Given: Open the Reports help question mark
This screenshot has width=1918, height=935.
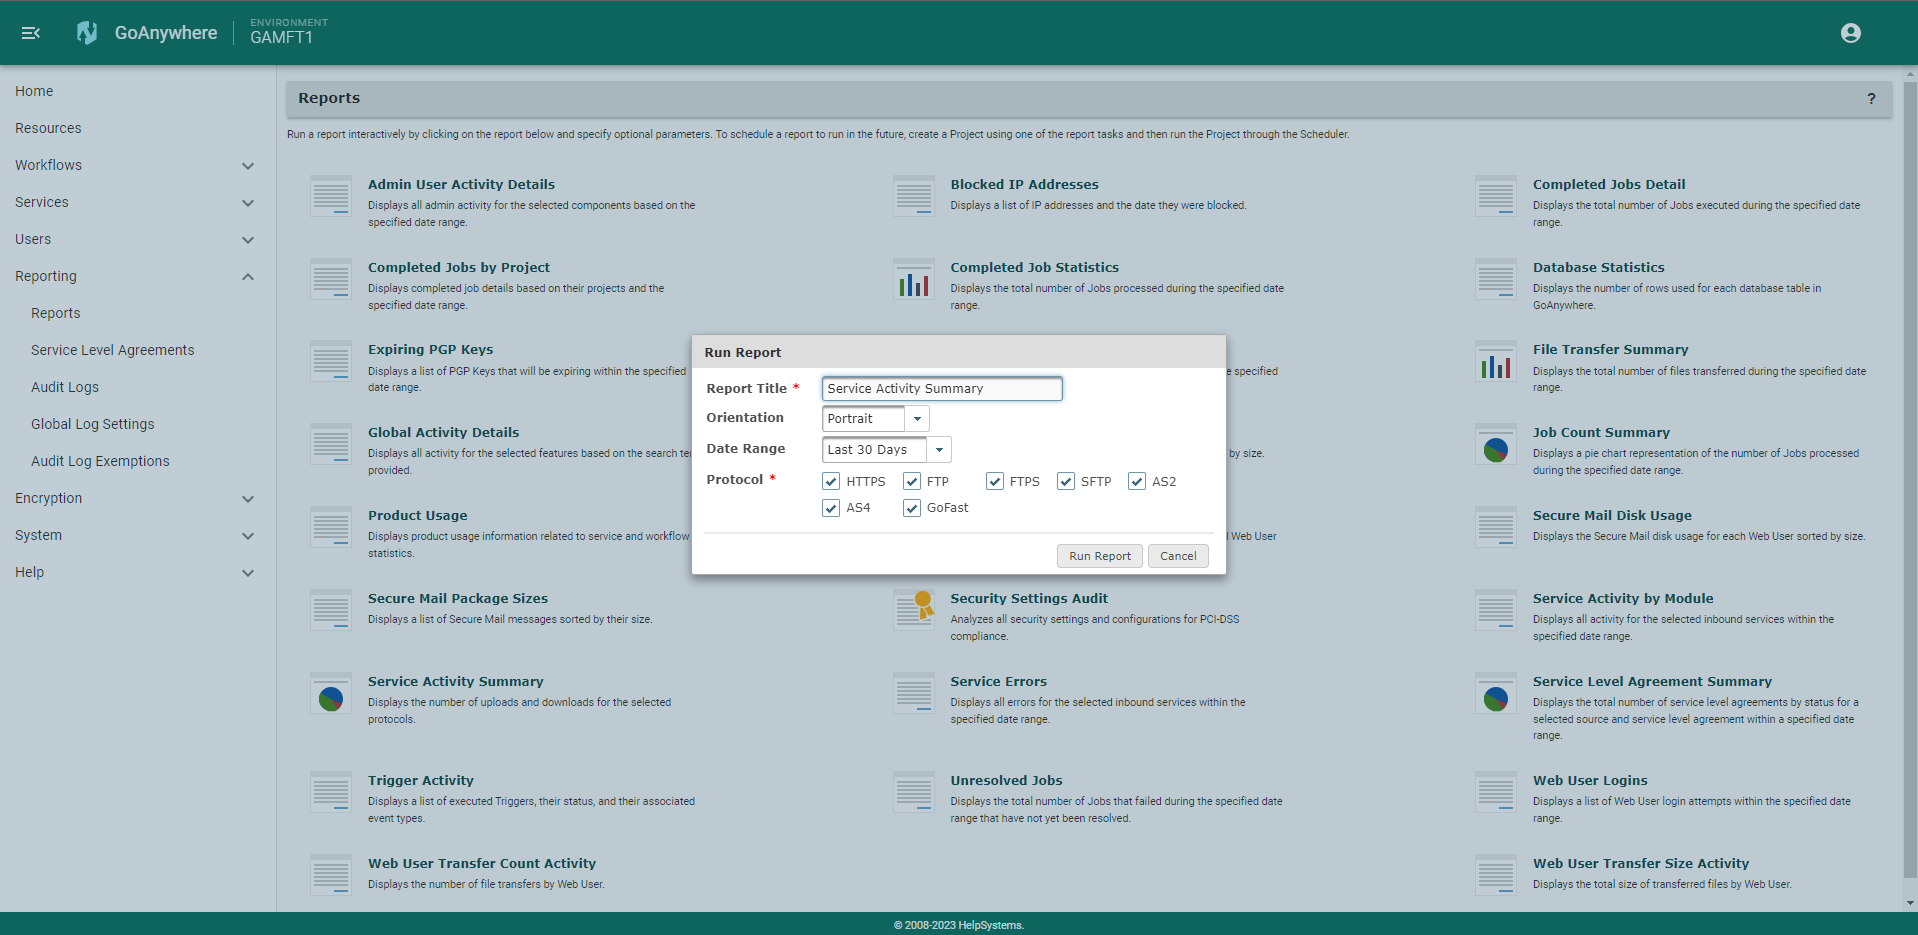Looking at the screenshot, I should point(1871,98).
